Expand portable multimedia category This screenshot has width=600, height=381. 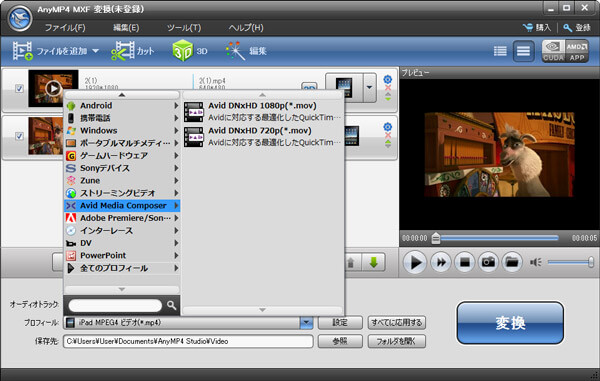point(122,143)
